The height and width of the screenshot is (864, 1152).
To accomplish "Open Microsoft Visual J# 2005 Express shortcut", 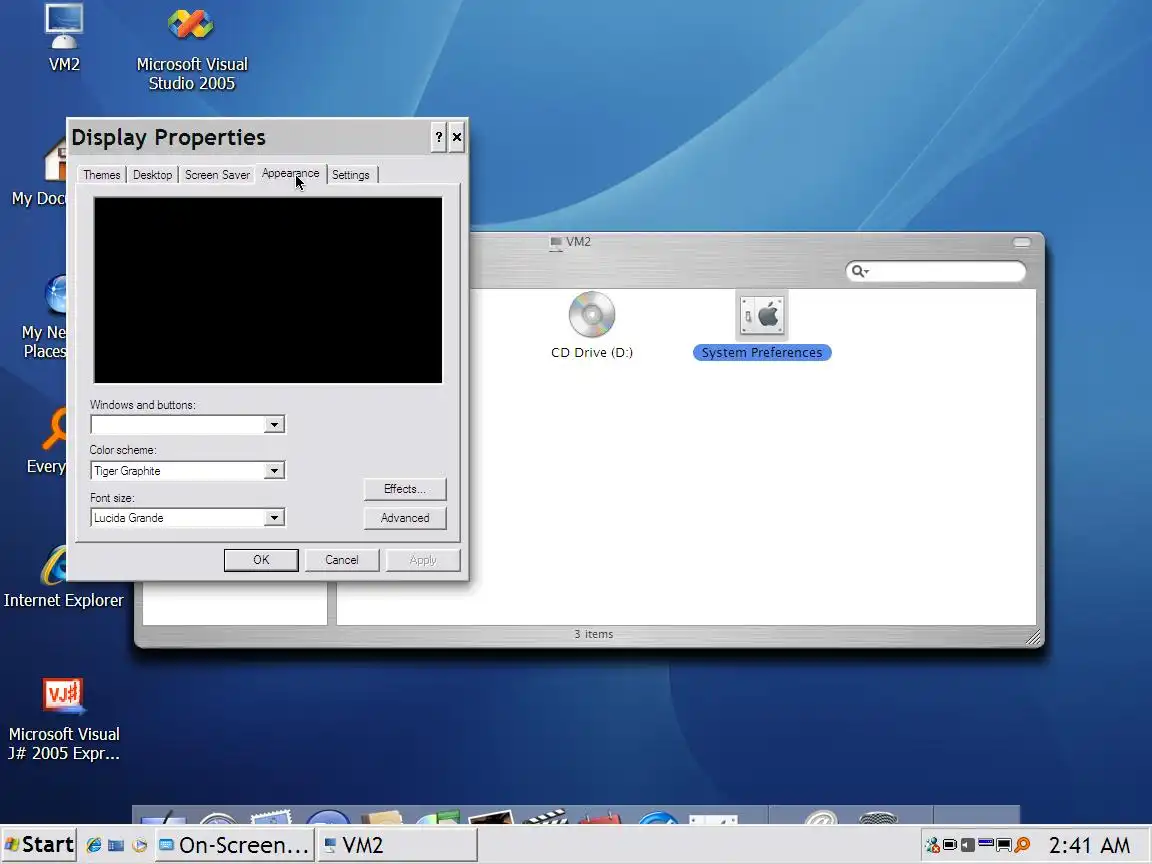I will [64, 719].
